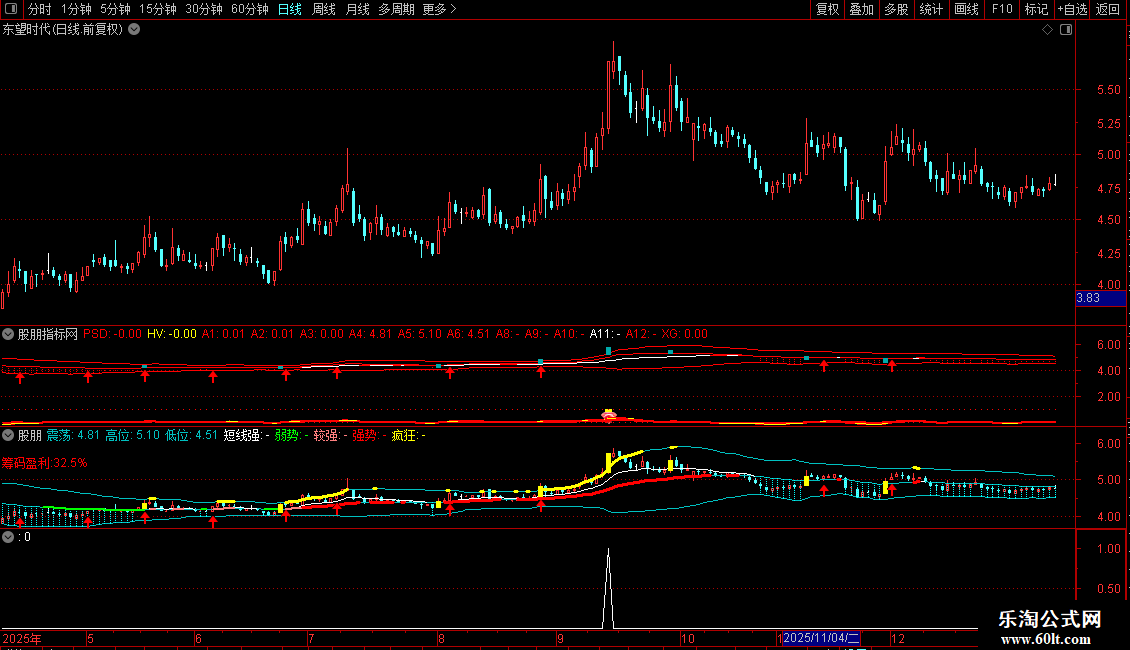This screenshot has width=1130, height=650.
Task: Open the 多股 multi-stock view
Action: [897, 9]
